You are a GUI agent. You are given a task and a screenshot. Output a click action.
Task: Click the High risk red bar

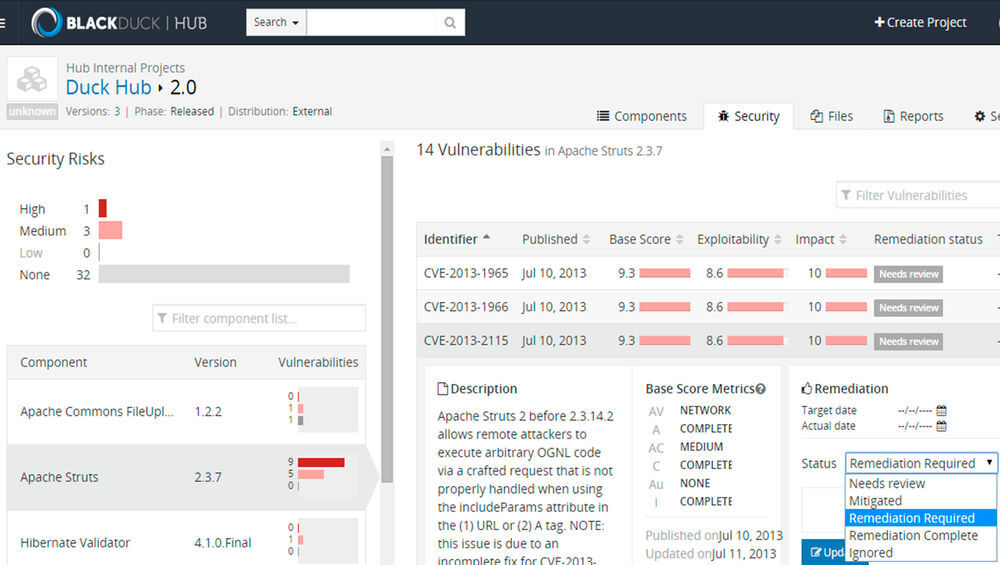102,209
